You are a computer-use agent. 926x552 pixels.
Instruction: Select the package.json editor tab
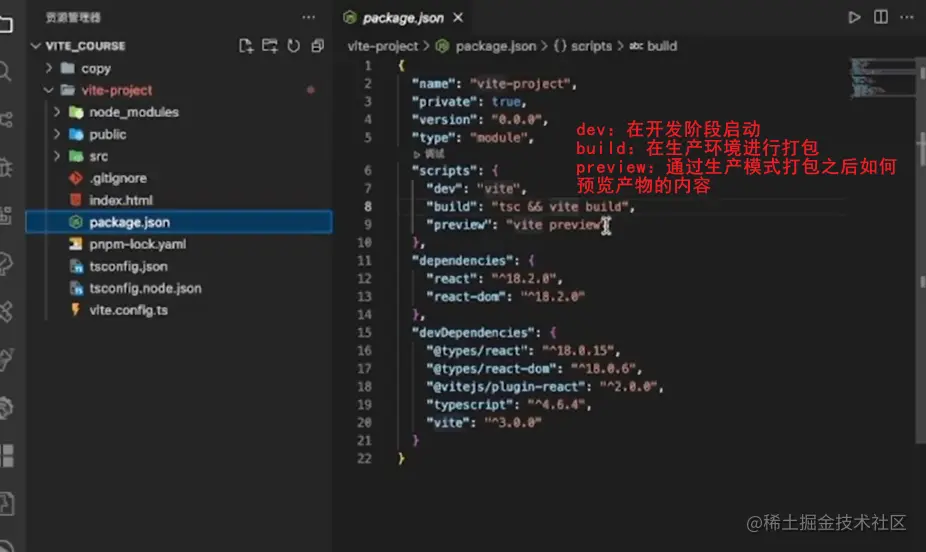[x=404, y=18]
